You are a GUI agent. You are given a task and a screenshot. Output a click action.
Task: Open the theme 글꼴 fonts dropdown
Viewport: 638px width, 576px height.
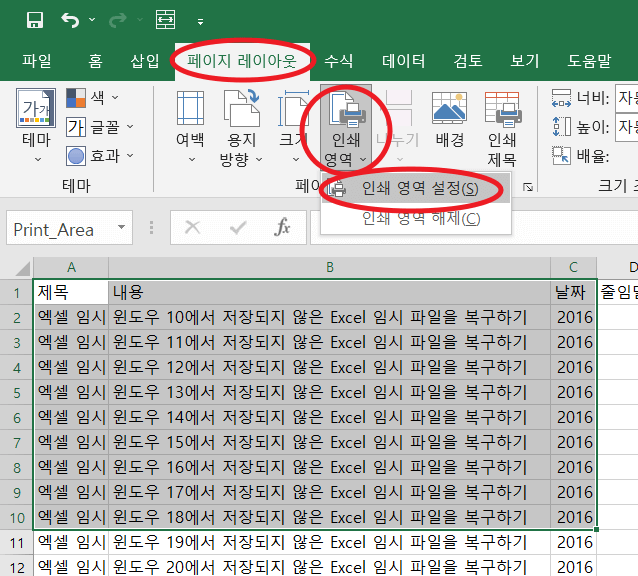(x=100, y=127)
